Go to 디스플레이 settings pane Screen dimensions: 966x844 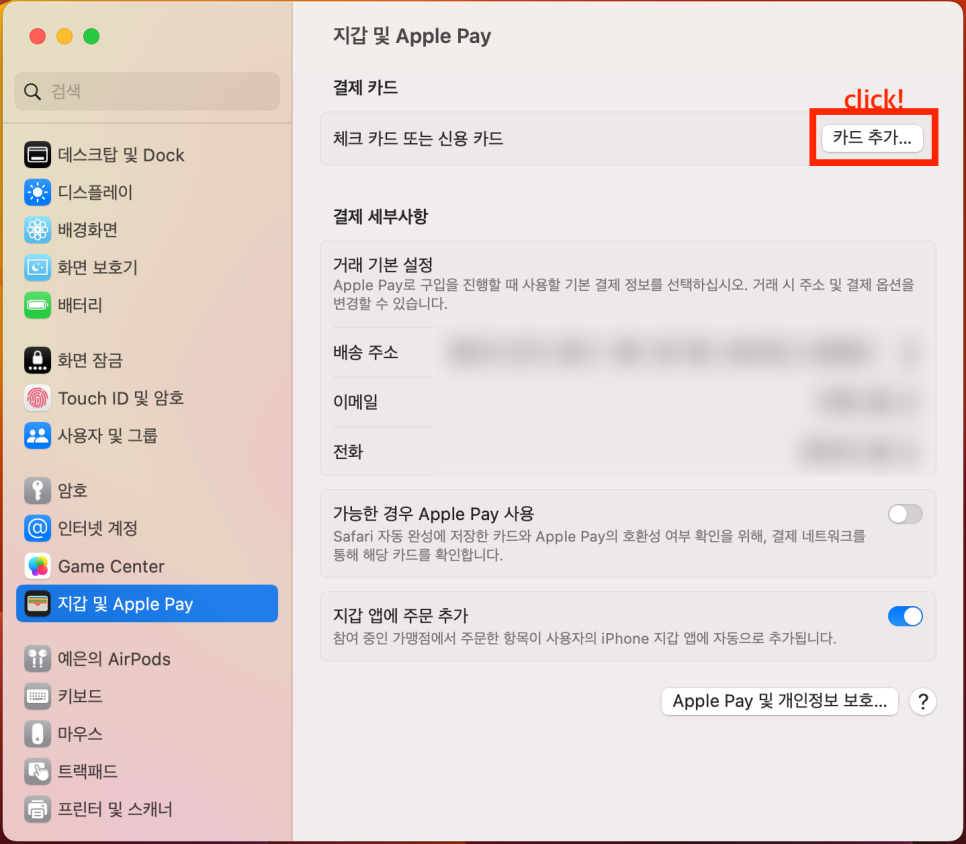click(x=147, y=192)
